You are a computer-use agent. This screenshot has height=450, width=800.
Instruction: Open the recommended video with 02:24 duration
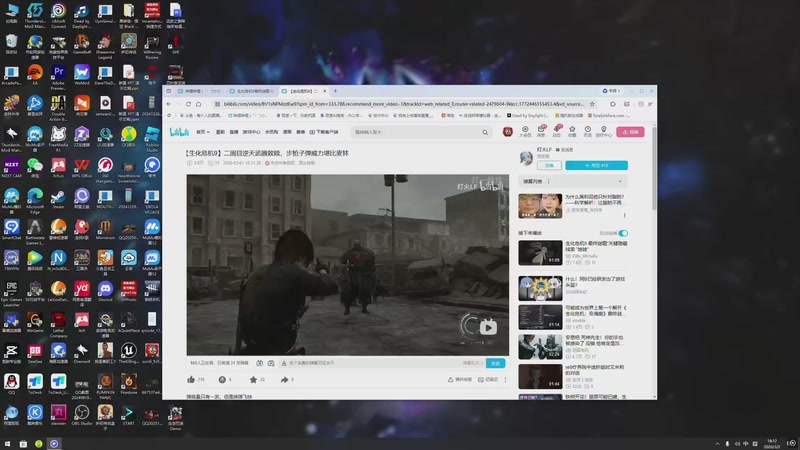(540, 347)
